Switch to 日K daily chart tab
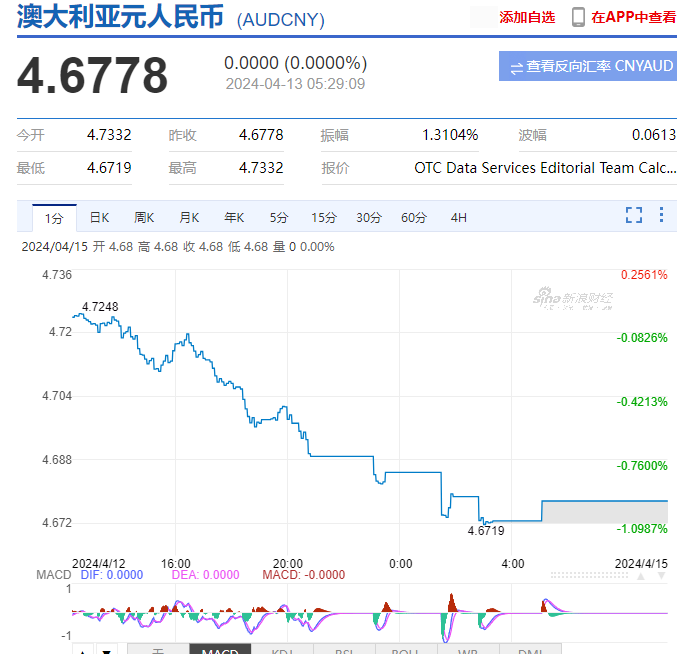 [x=99, y=217]
